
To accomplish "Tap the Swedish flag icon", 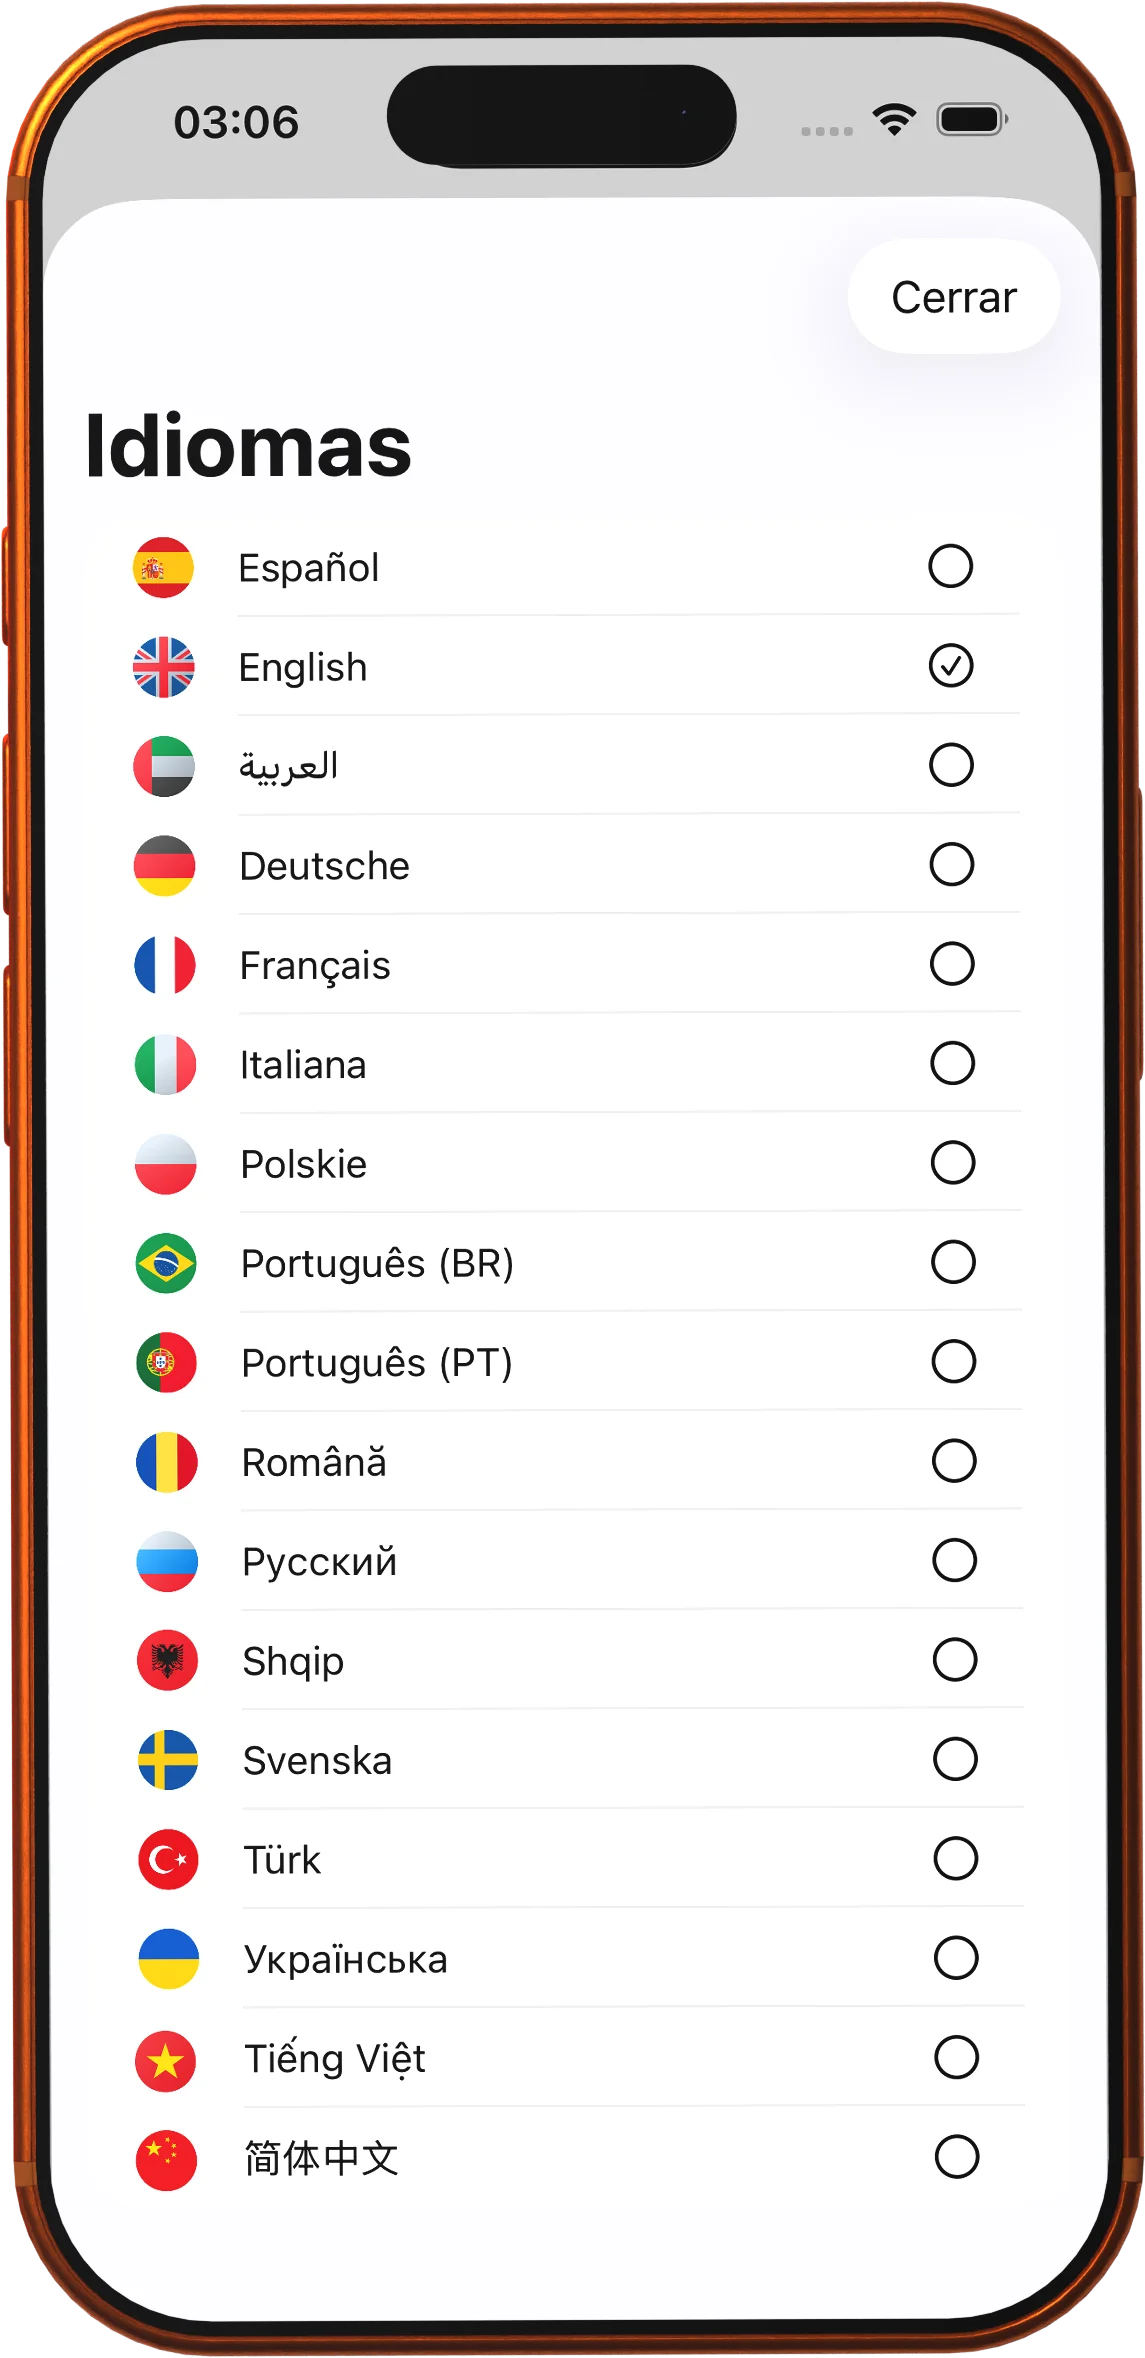I will [168, 1760].
